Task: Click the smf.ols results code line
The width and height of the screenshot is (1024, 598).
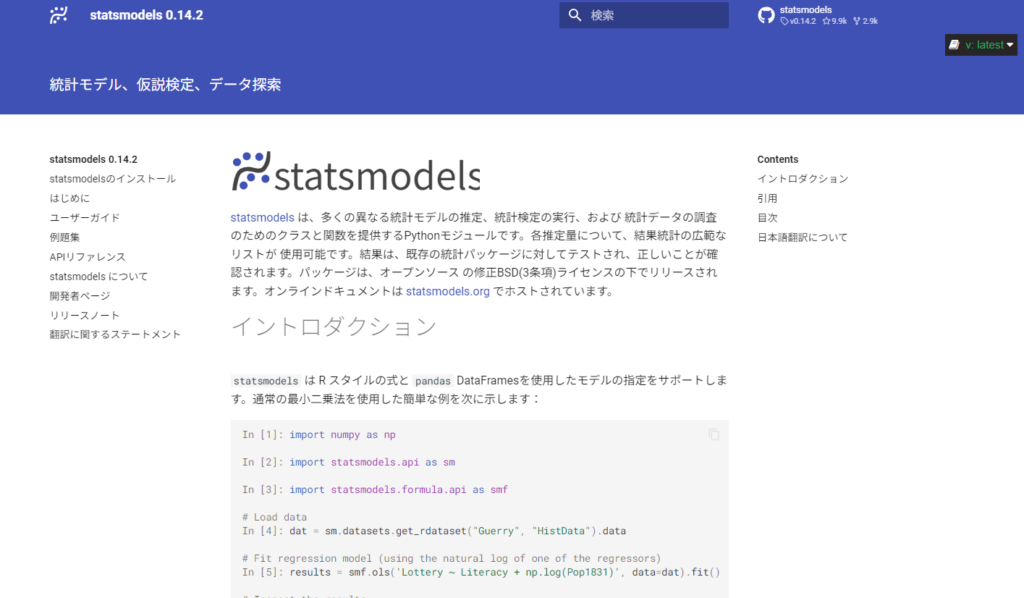Action: click(x=481, y=573)
